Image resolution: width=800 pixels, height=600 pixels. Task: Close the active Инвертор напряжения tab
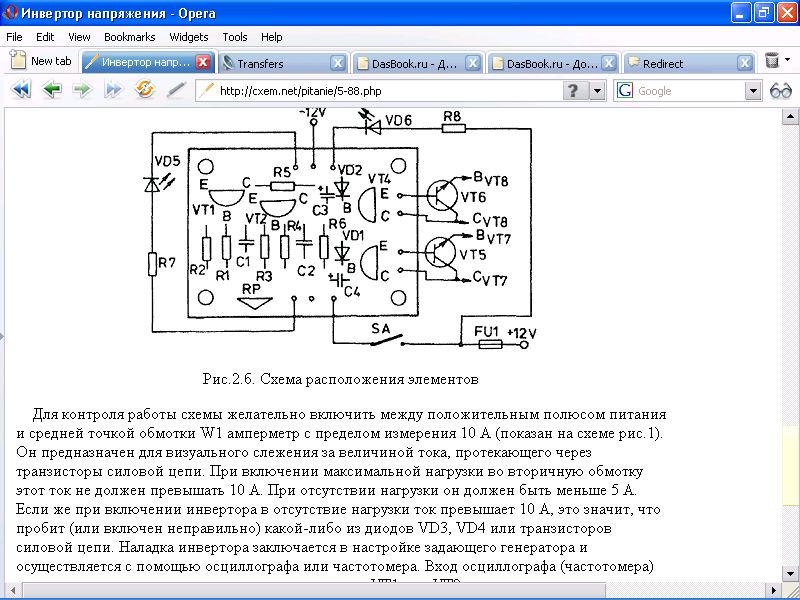click(x=203, y=62)
